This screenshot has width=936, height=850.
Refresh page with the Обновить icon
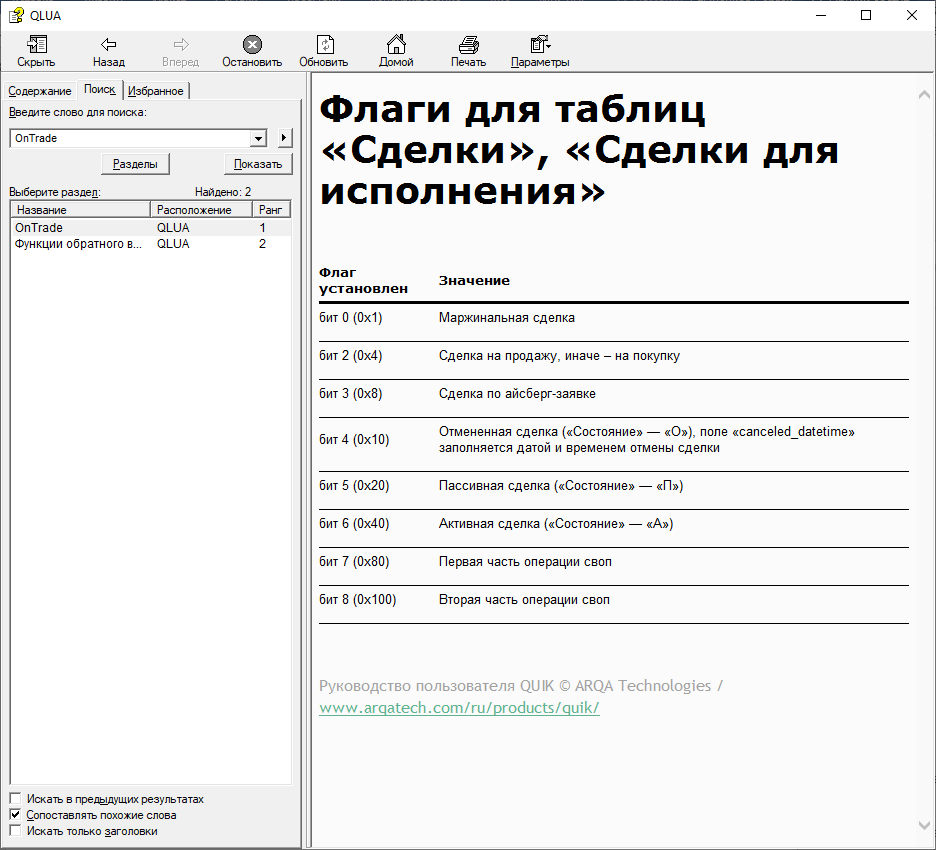coord(324,45)
